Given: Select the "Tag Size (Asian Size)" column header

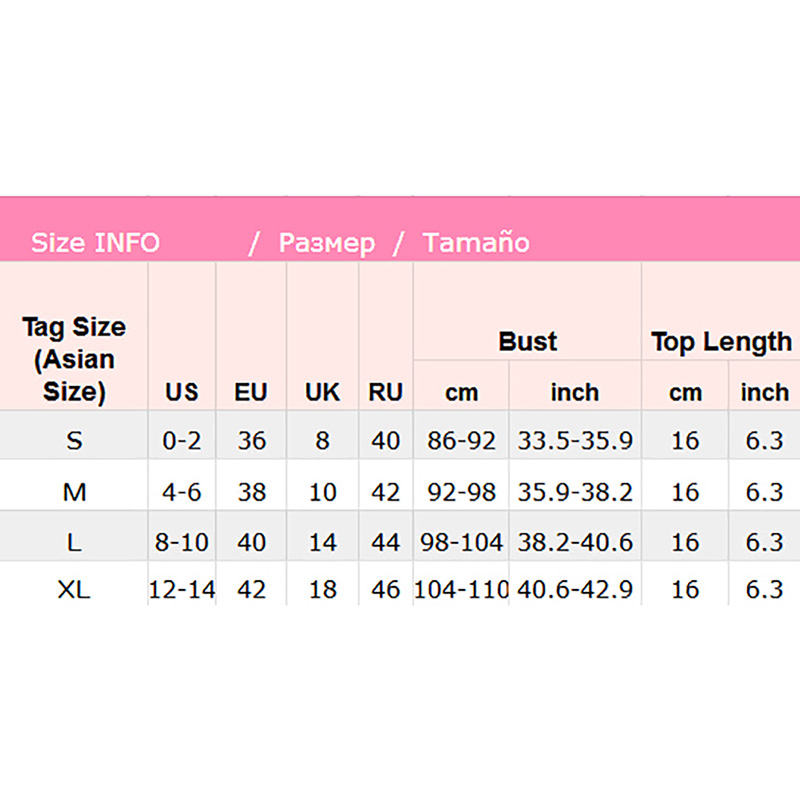Looking at the screenshot, I should pyautogui.click(x=74, y=359).
